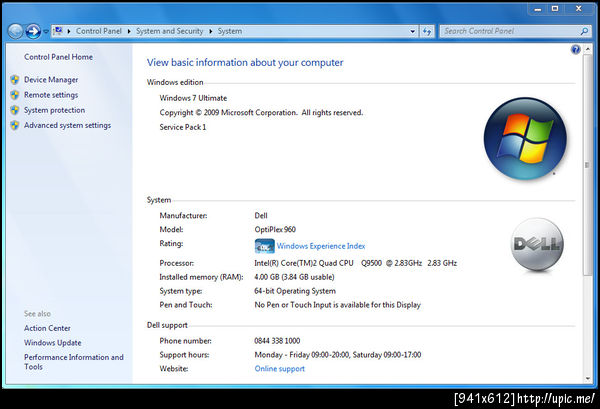Expand the arrow after System and Security
The width and height of the screenshot is (600, 409).
210,31
